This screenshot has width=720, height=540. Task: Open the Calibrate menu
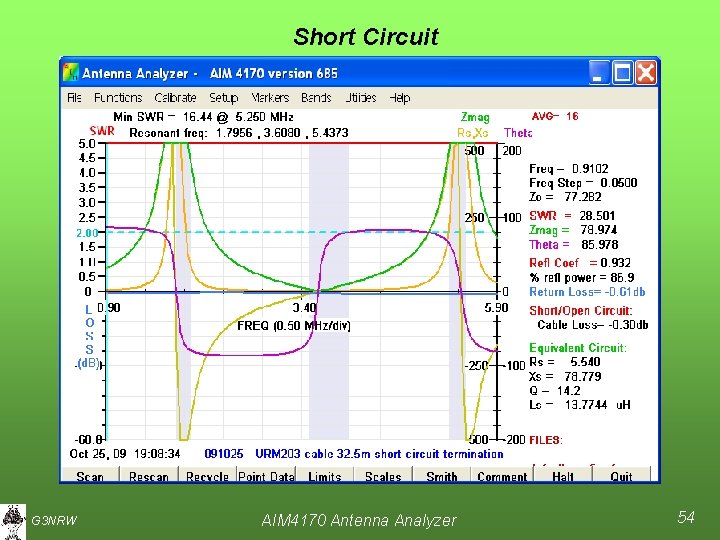[175, 98]
